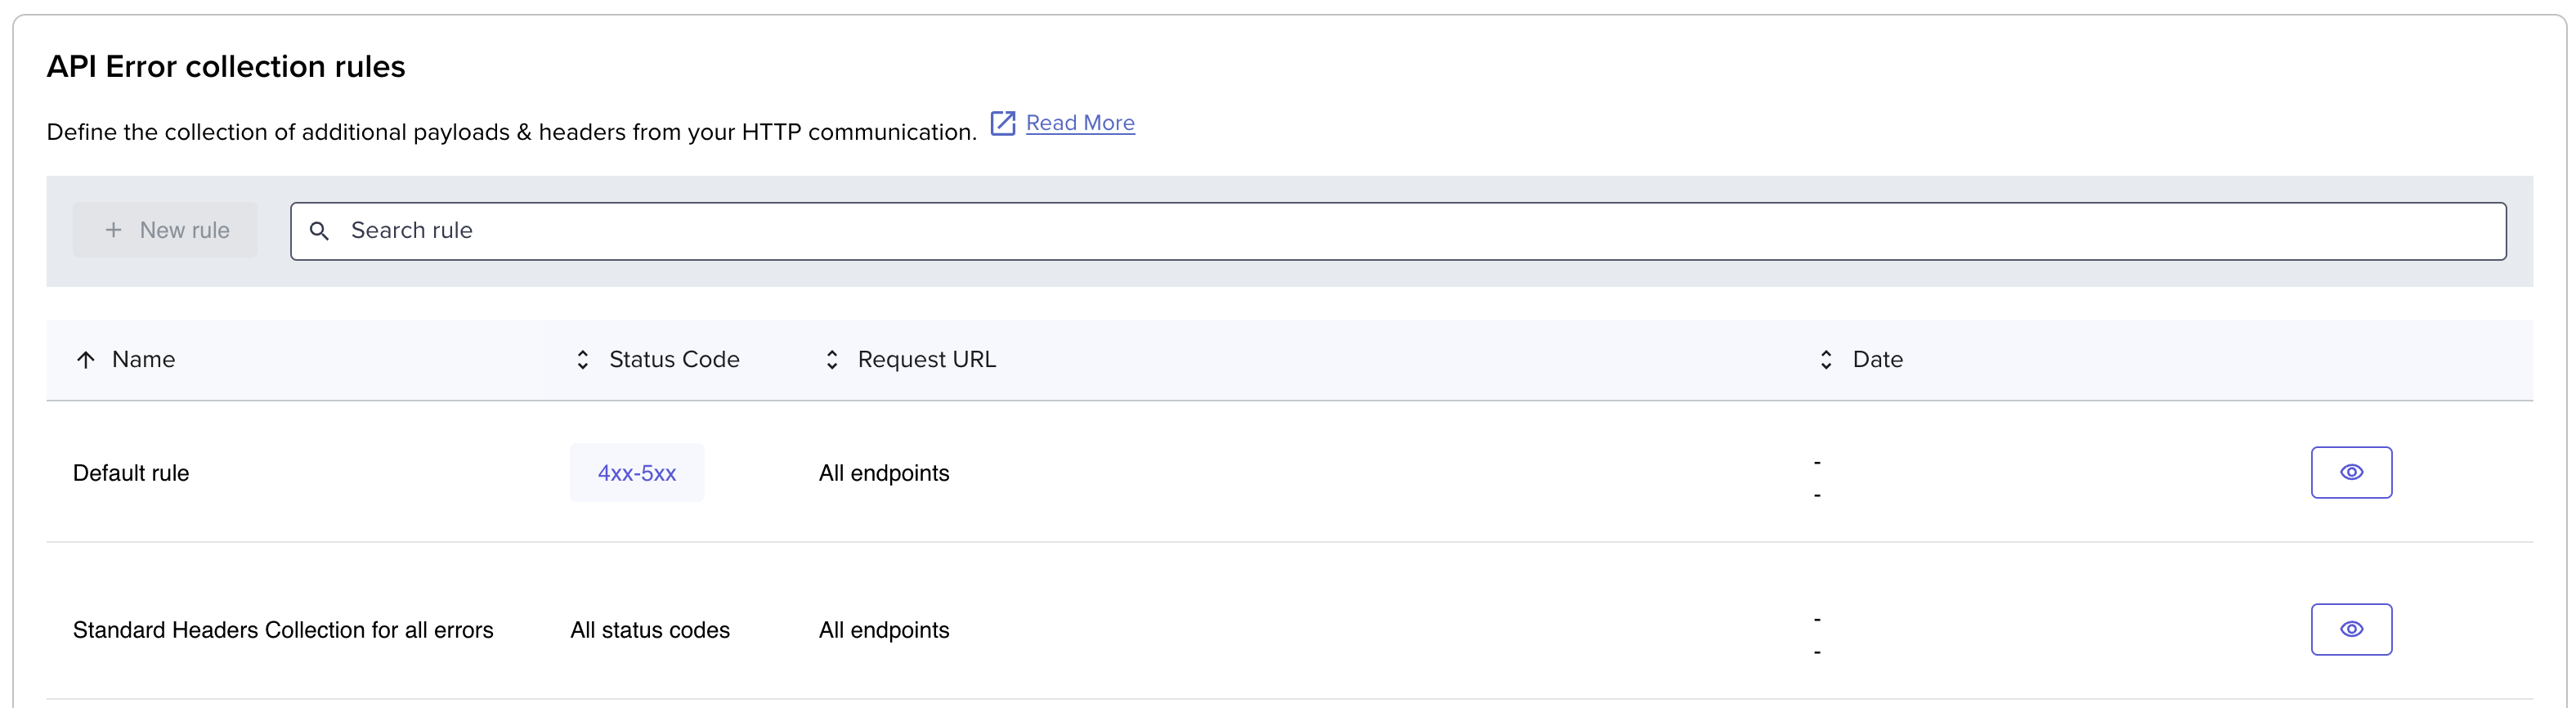Select the 4xx-5xx status code badge
Image resolution: width=2576 pixels, height=708 pixels.
637,473
